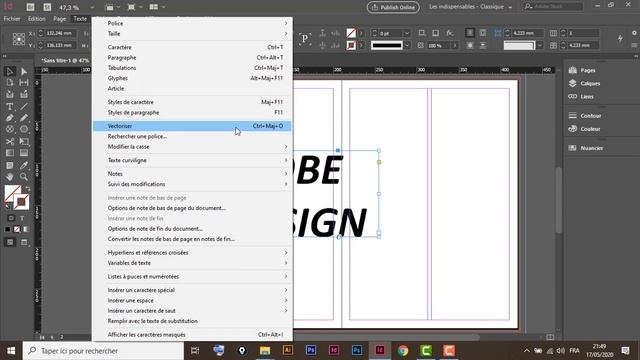Image resolution: width=640 pixels, height=360 pixels.
Task: Open stroke weight 0 pt dropdown
Action: [407, 33]
